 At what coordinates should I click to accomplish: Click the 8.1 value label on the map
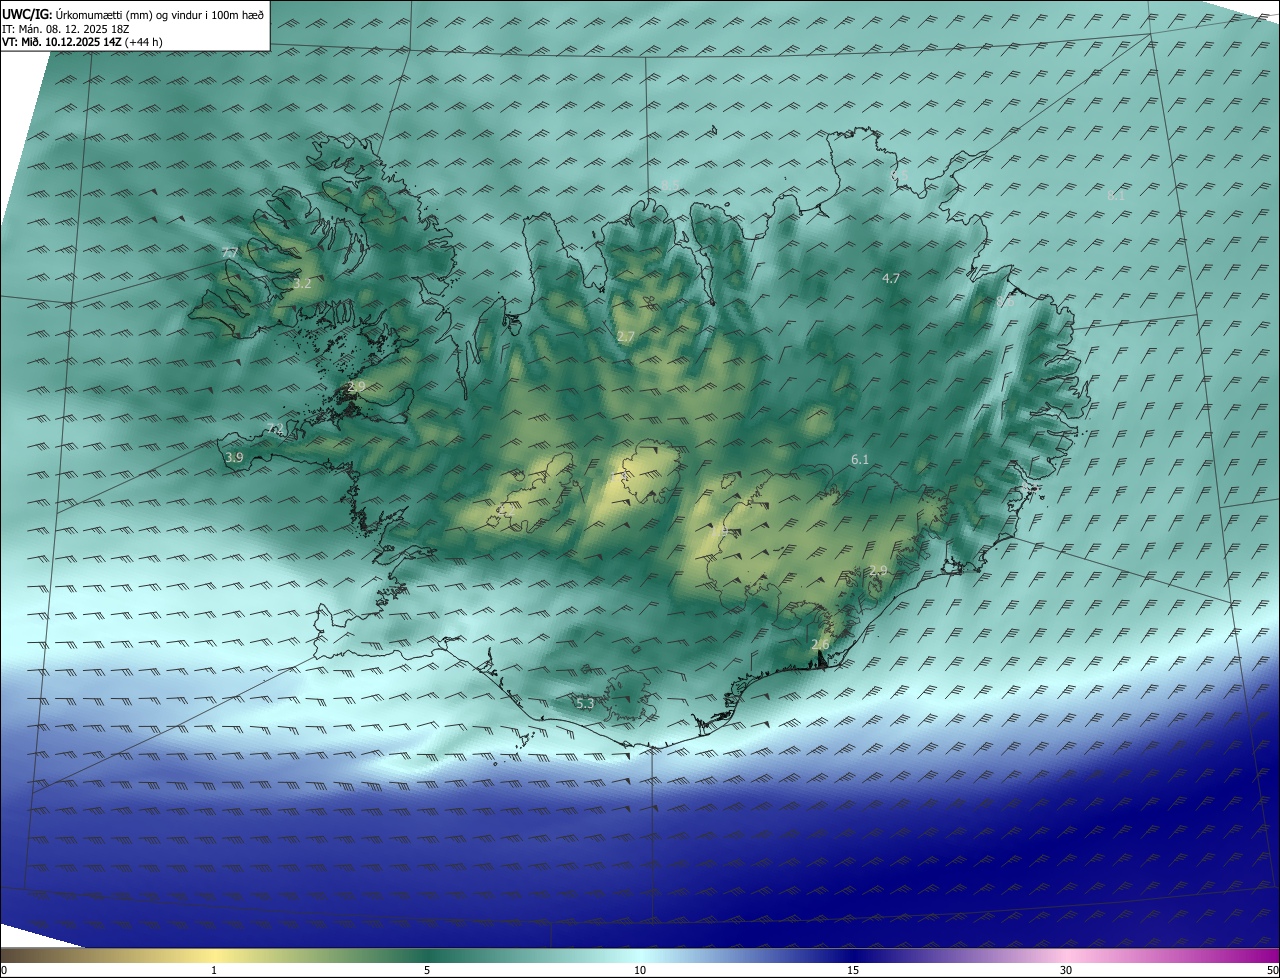pos(1116,196)
